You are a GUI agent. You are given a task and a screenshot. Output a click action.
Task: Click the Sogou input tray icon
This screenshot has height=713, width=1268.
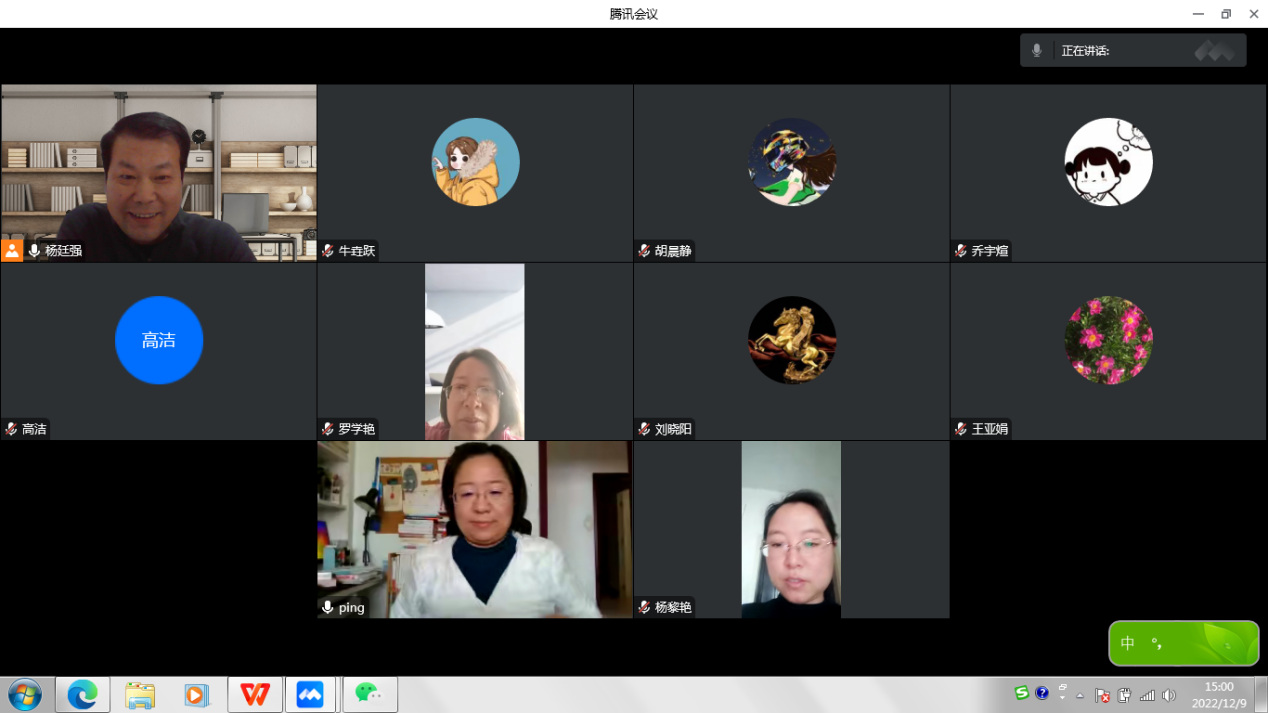pos(1021,694)
